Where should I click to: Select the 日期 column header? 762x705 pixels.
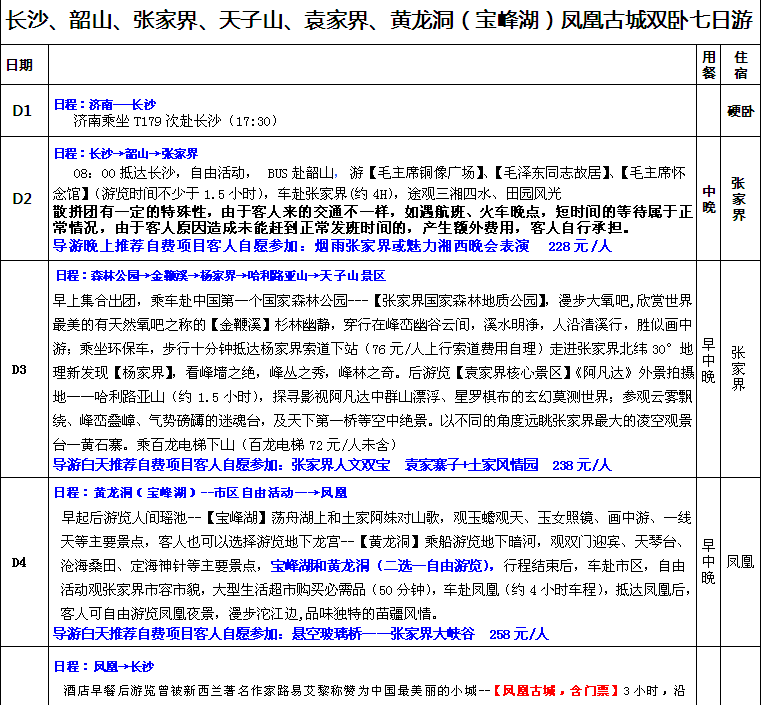(19, 65)
